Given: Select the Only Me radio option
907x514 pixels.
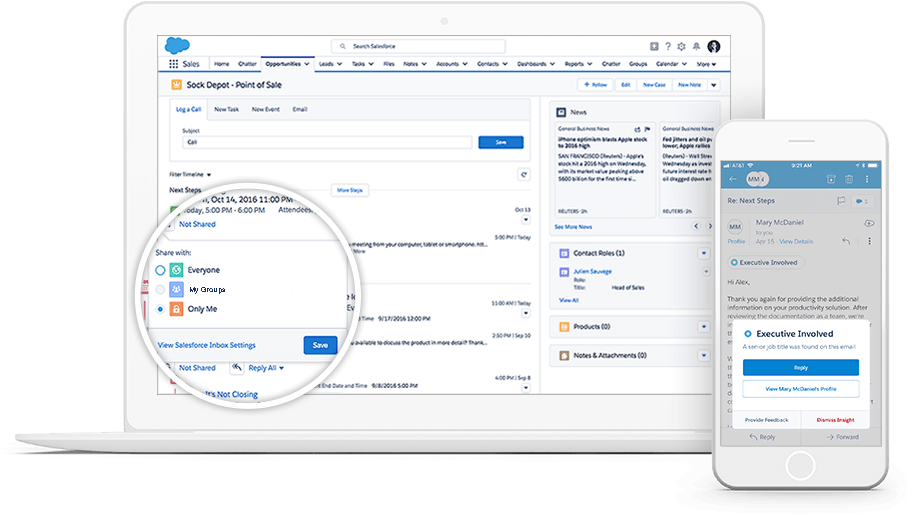Looking at the screenshot, I should point(160,309).
